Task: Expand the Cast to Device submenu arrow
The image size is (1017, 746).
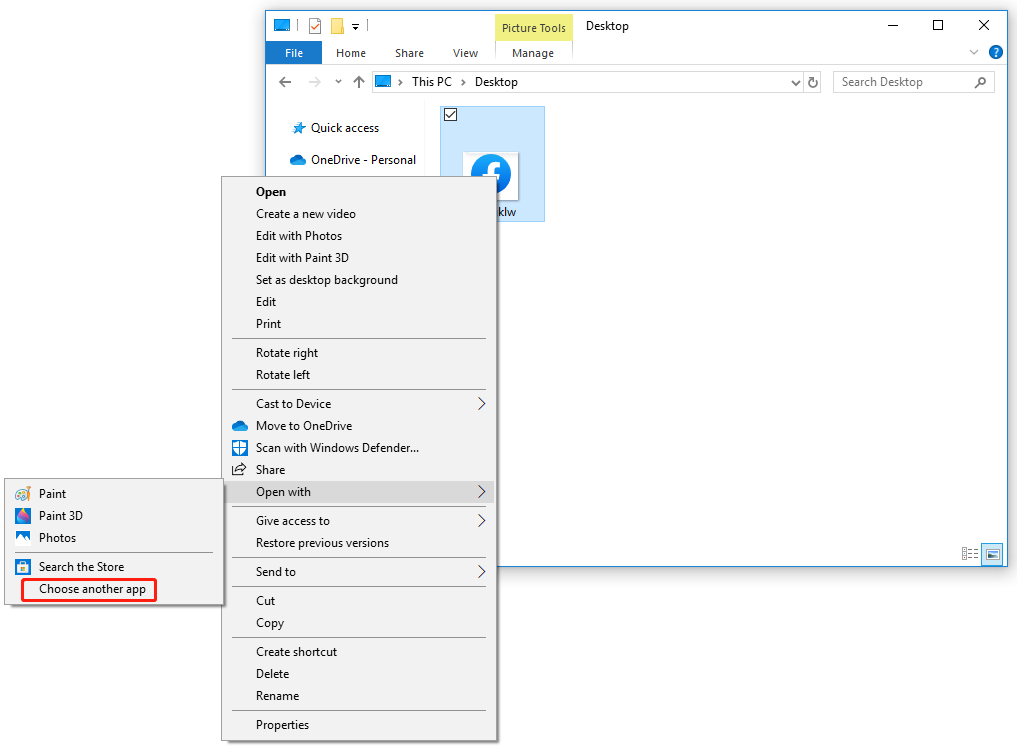Action: (481, 404)
